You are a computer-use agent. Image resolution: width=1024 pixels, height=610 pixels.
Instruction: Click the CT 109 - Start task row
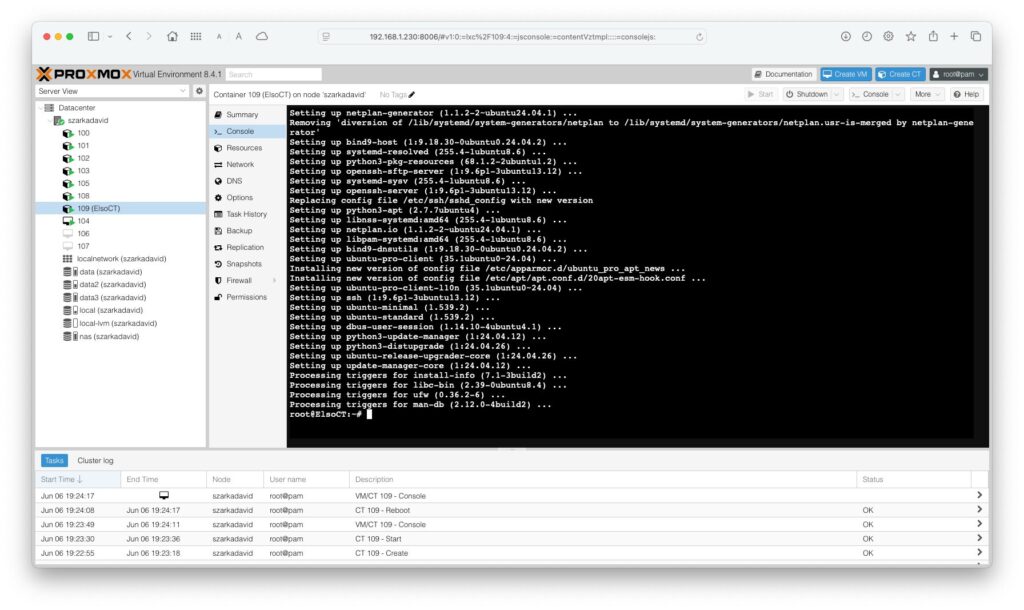(511, 539)
